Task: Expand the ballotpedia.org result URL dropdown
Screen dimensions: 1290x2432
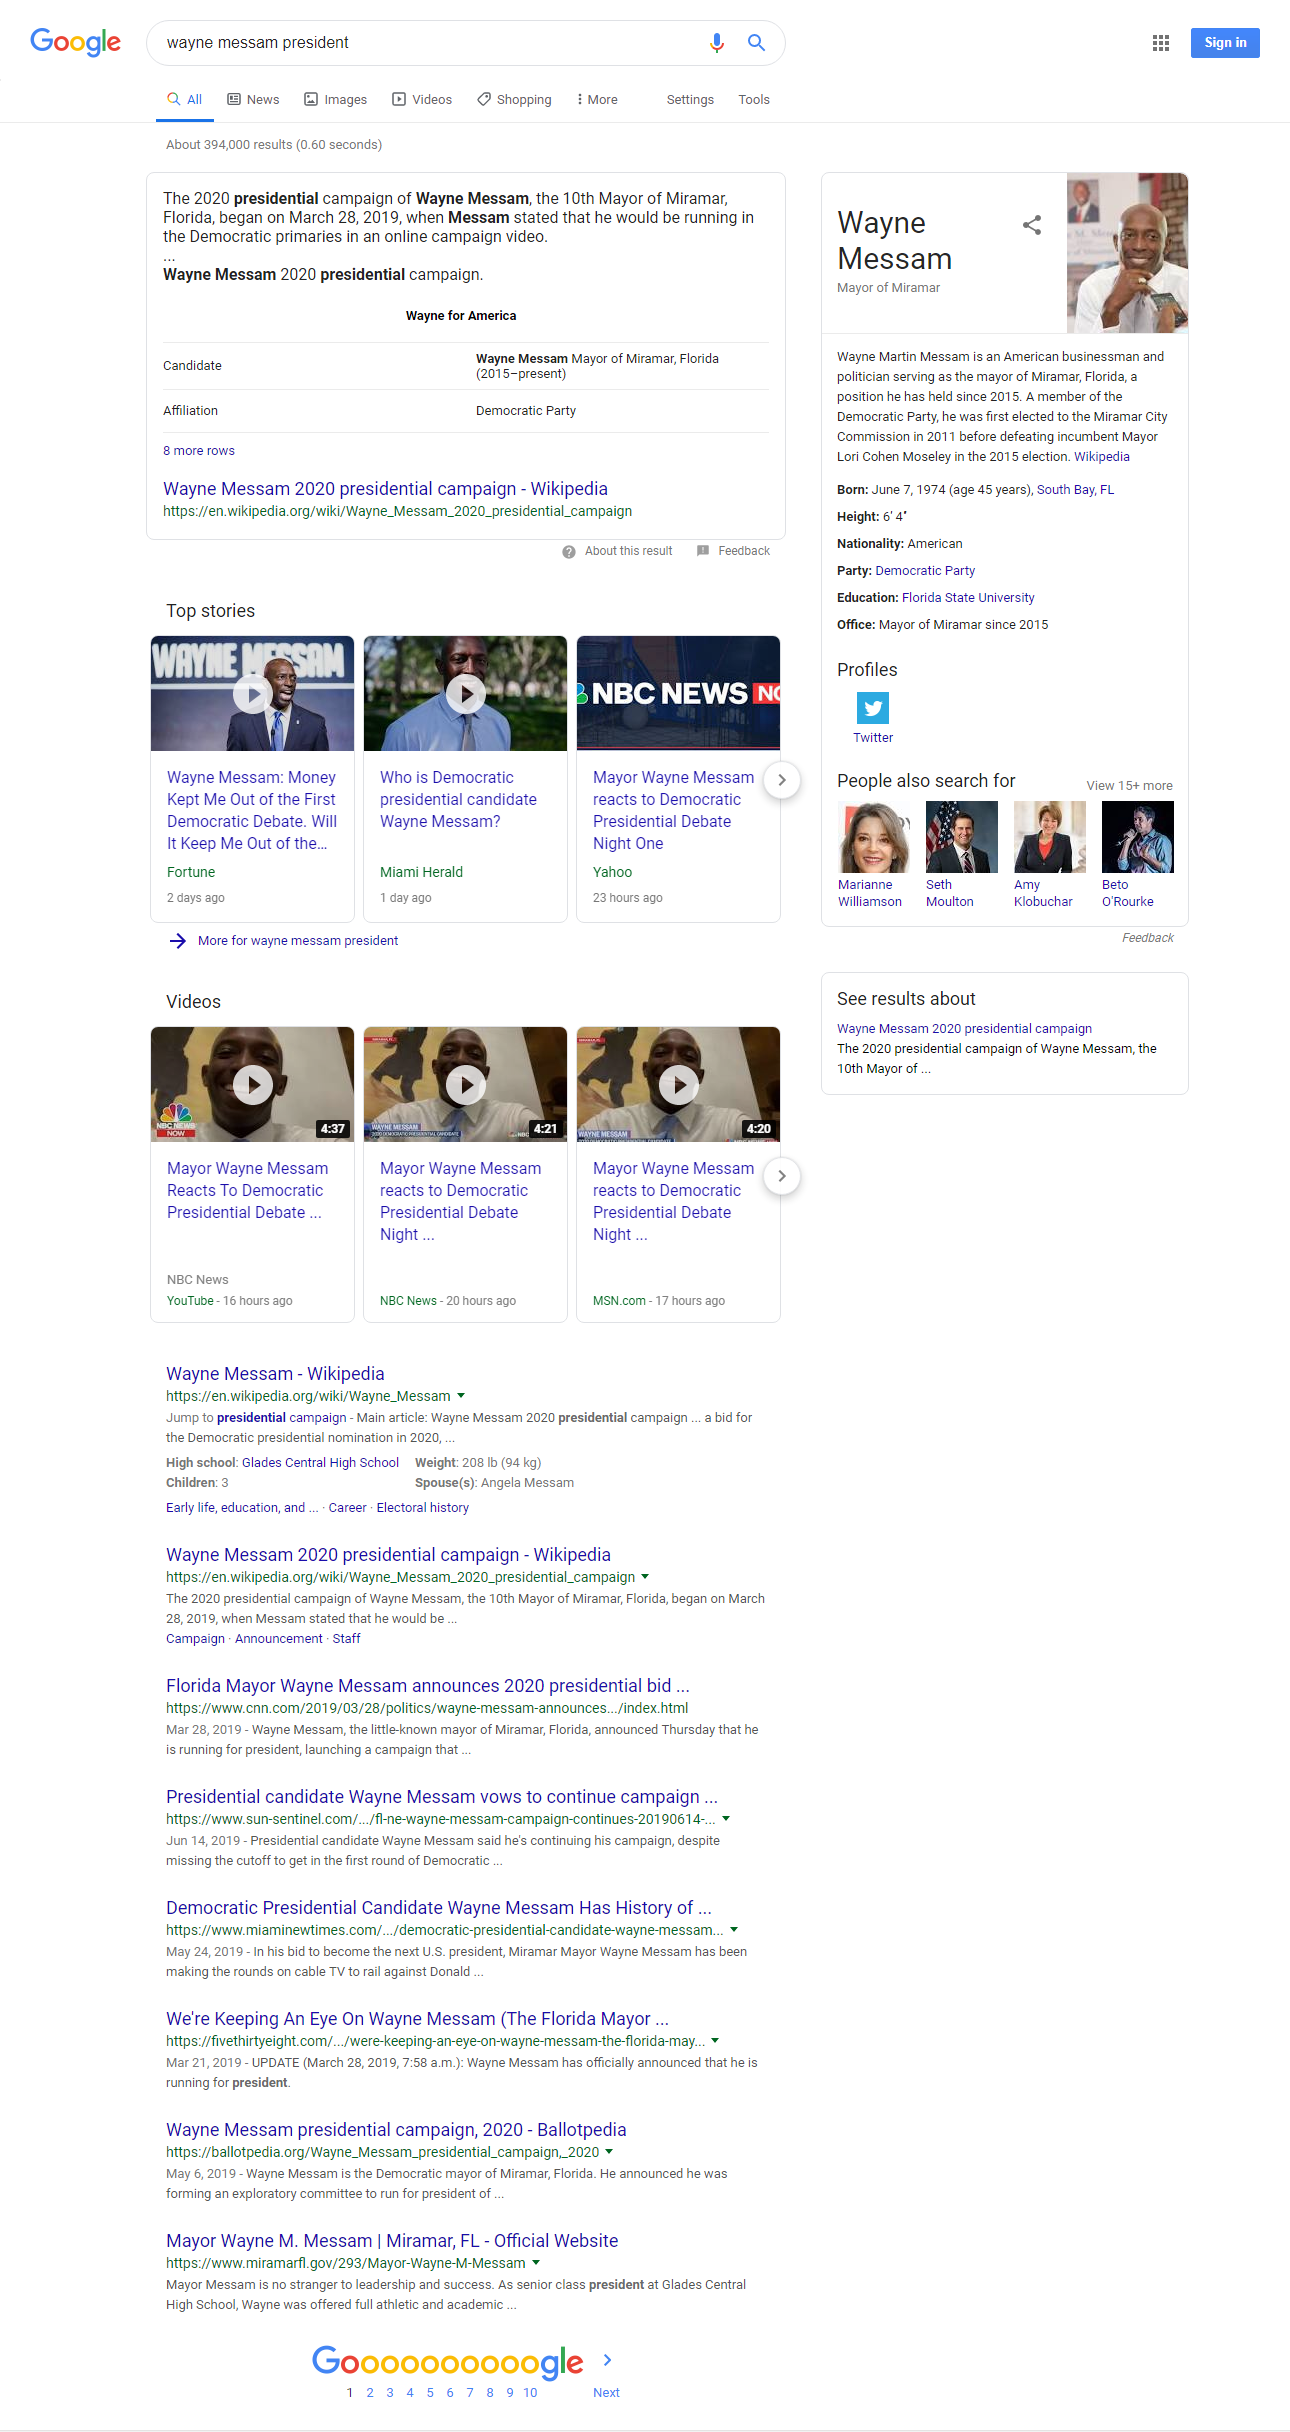Action: (x=609, y=2152)
